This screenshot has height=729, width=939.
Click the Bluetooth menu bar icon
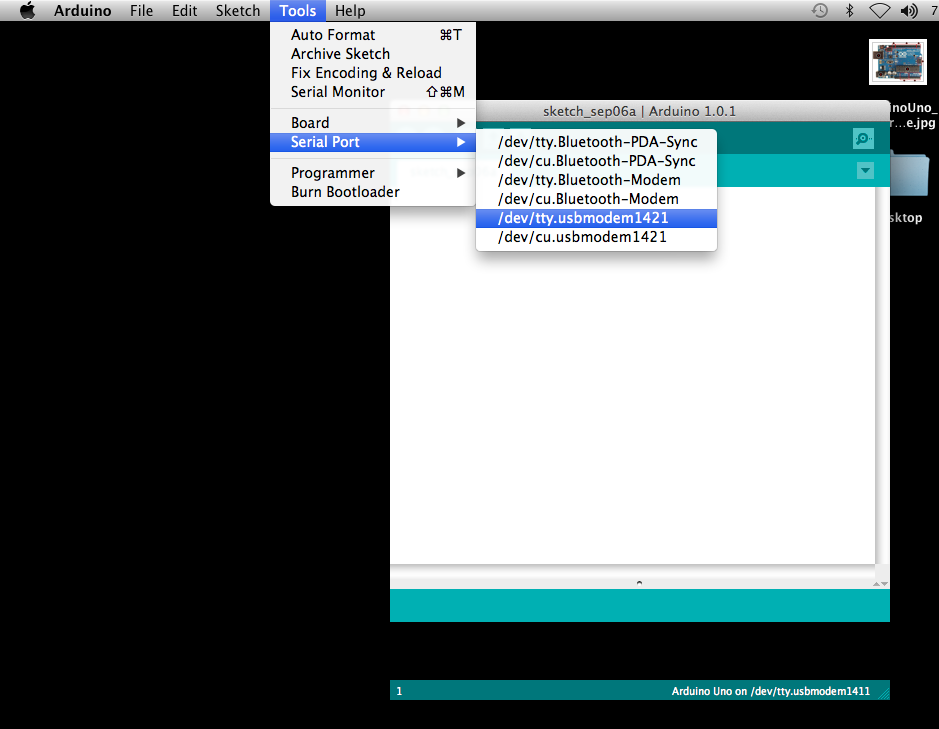pos(849,11)
